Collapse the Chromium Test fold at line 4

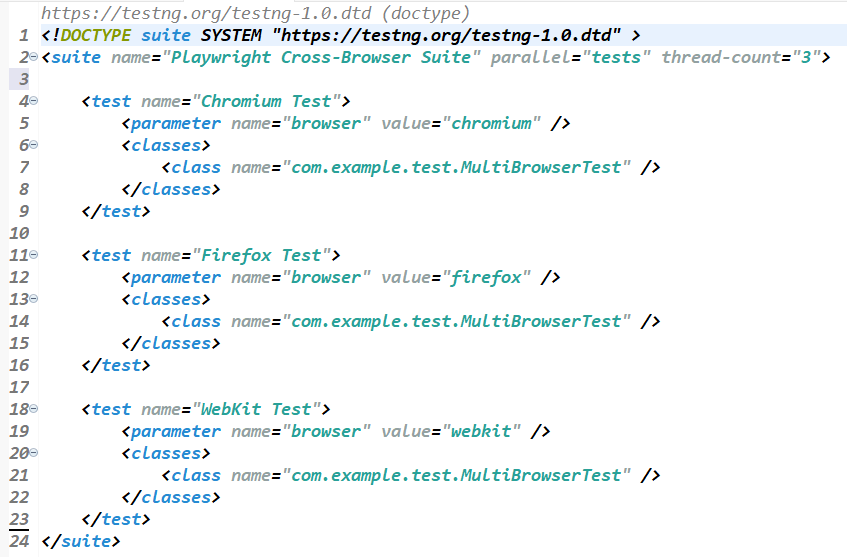[x=33, y=100]
